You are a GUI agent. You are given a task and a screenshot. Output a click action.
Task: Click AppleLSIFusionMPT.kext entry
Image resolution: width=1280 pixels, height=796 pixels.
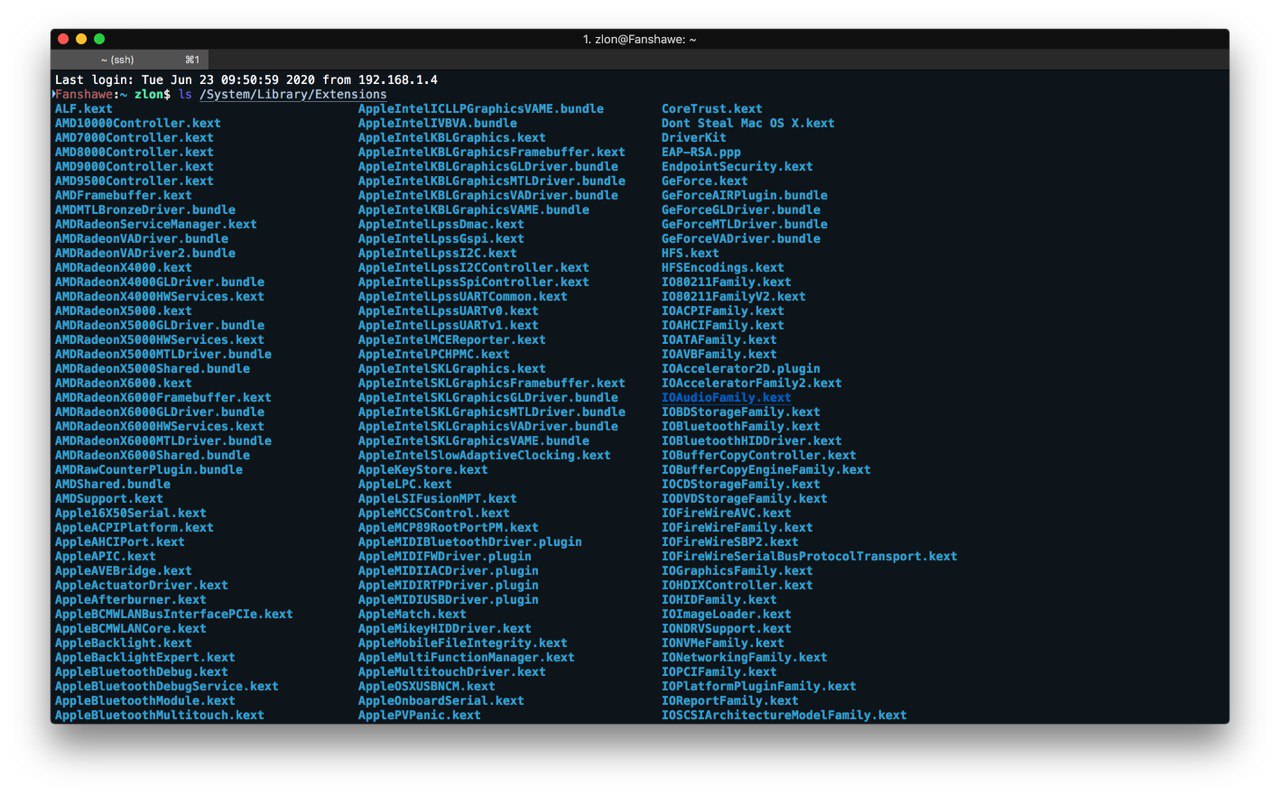coord(438,499)
